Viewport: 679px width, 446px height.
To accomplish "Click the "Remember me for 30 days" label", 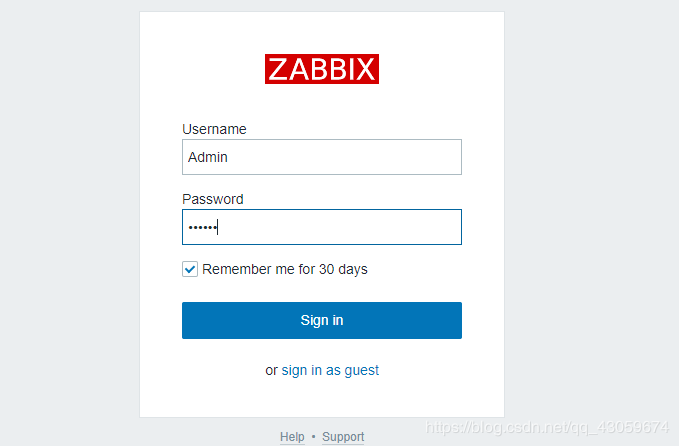I will click(x=285, y=269).
